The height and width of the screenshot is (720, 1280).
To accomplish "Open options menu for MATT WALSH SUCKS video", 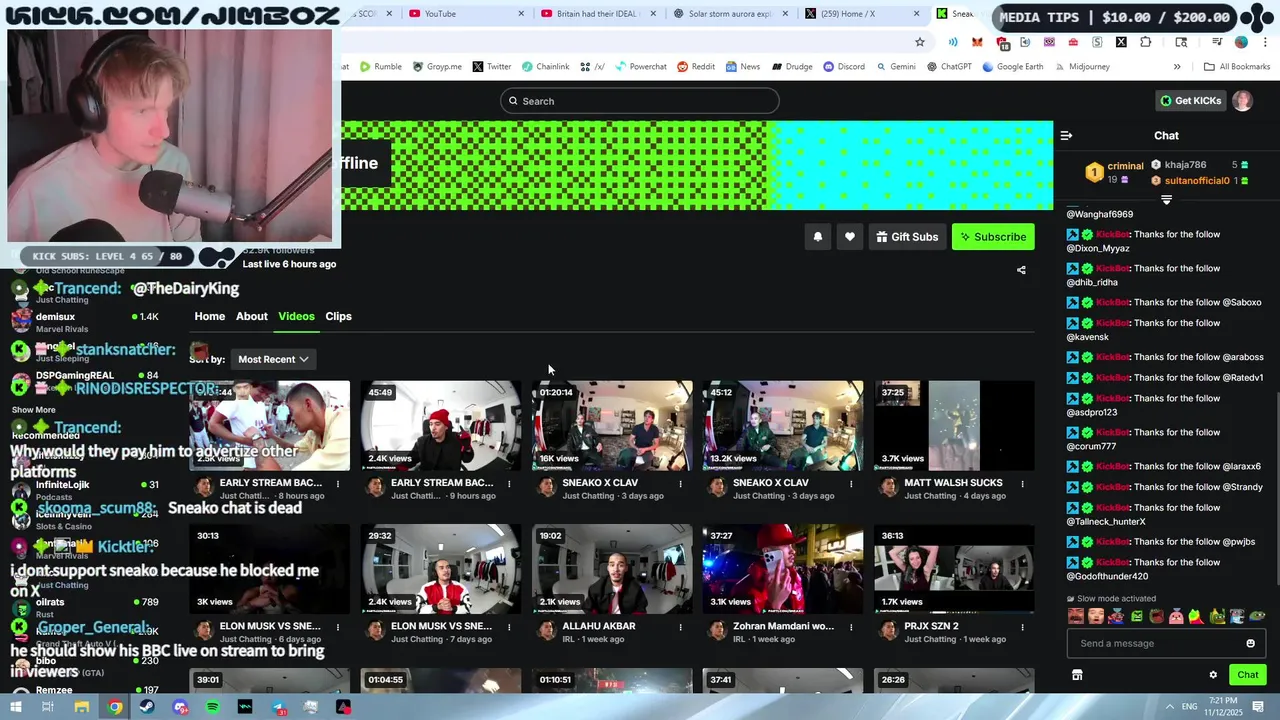I will (x=1022, y=484).
